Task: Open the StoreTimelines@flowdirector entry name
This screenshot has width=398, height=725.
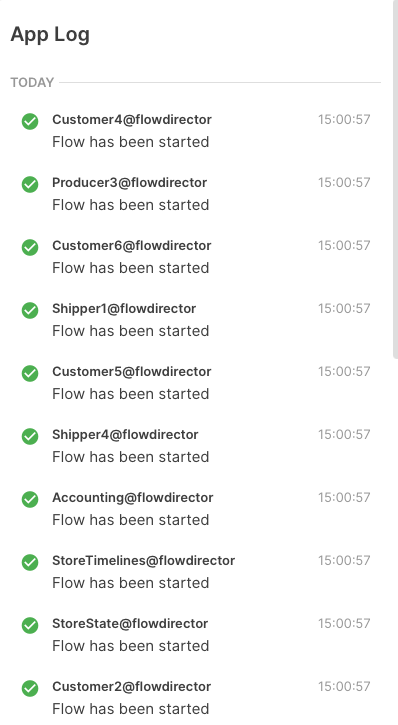Action: coord(143,560)
